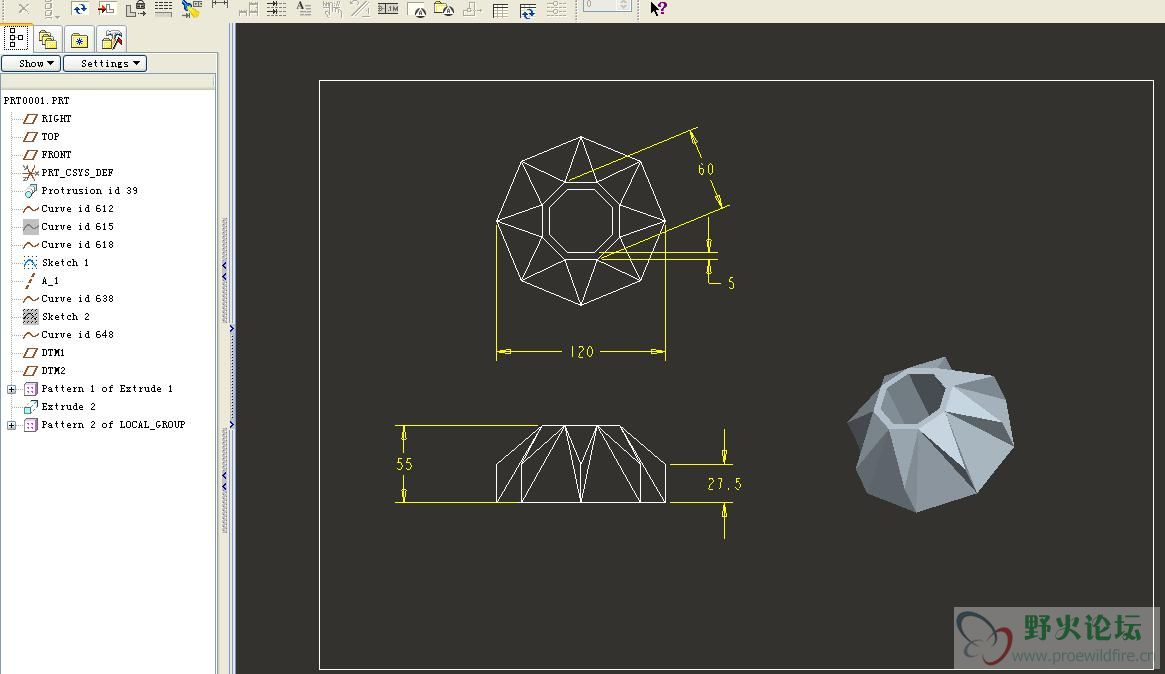The image size is (1165, 674).
Task: Select the octagonal top drawing view
Action: [x=581, y=221]
